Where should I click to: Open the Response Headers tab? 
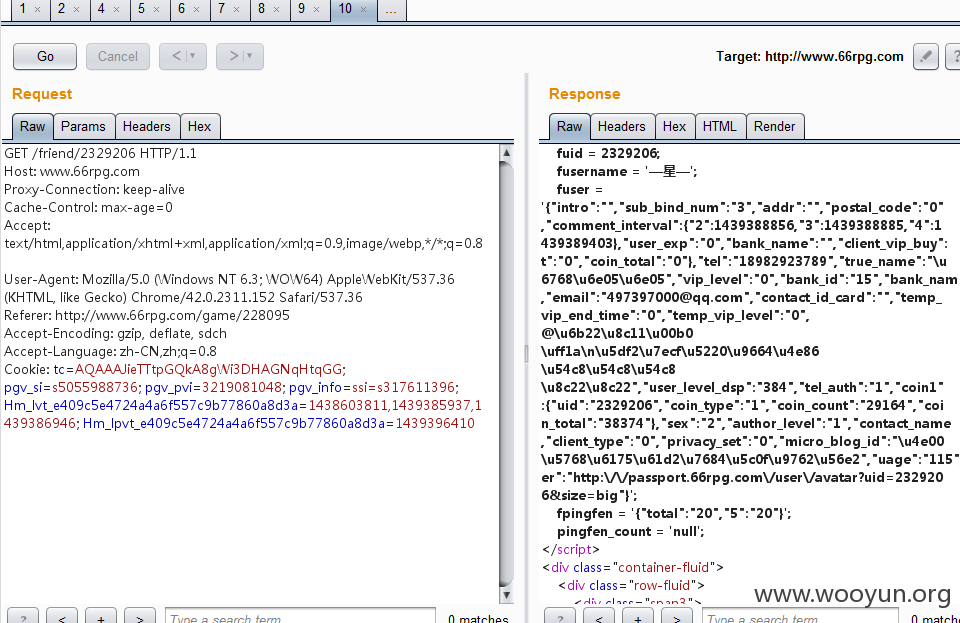point(621,127)
